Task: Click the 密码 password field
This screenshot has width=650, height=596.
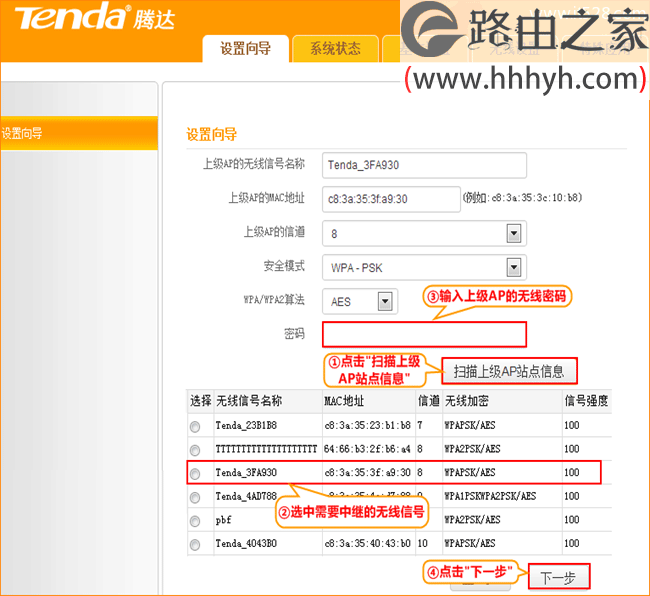Action: tap(424, 334)
